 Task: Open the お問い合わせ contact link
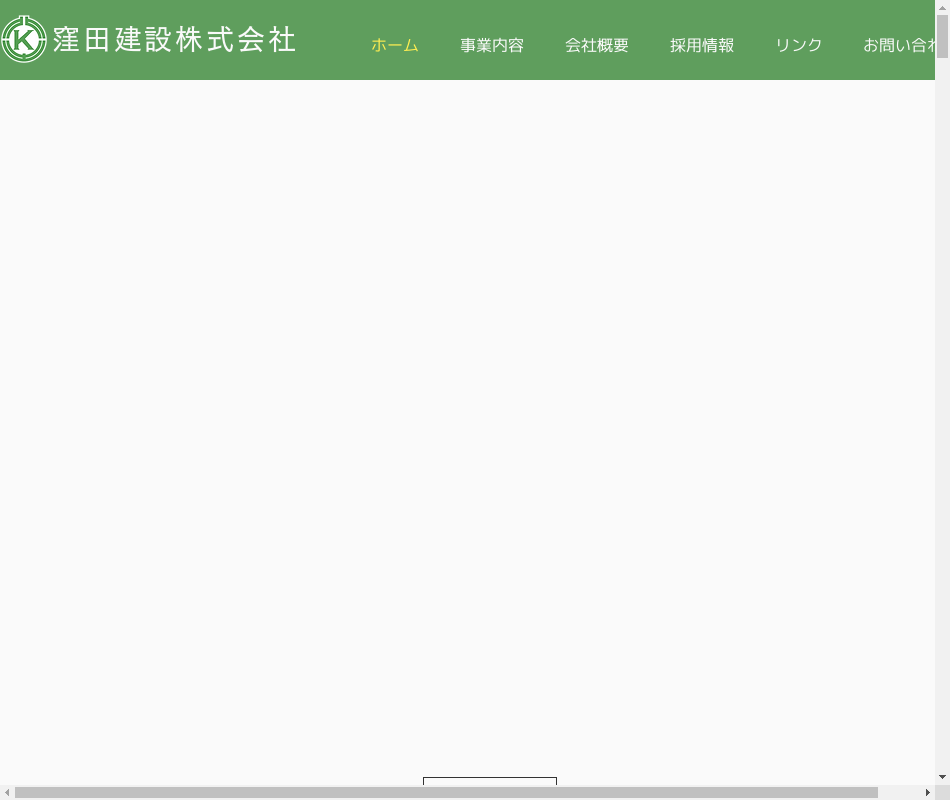898,46
